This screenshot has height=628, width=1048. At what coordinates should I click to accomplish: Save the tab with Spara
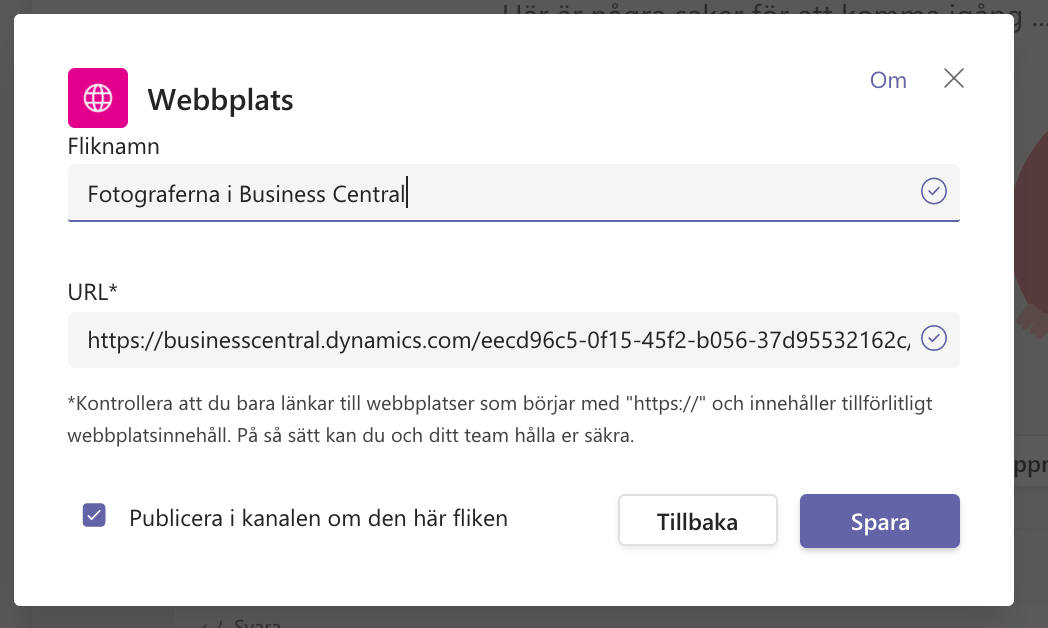coord(880,521)
